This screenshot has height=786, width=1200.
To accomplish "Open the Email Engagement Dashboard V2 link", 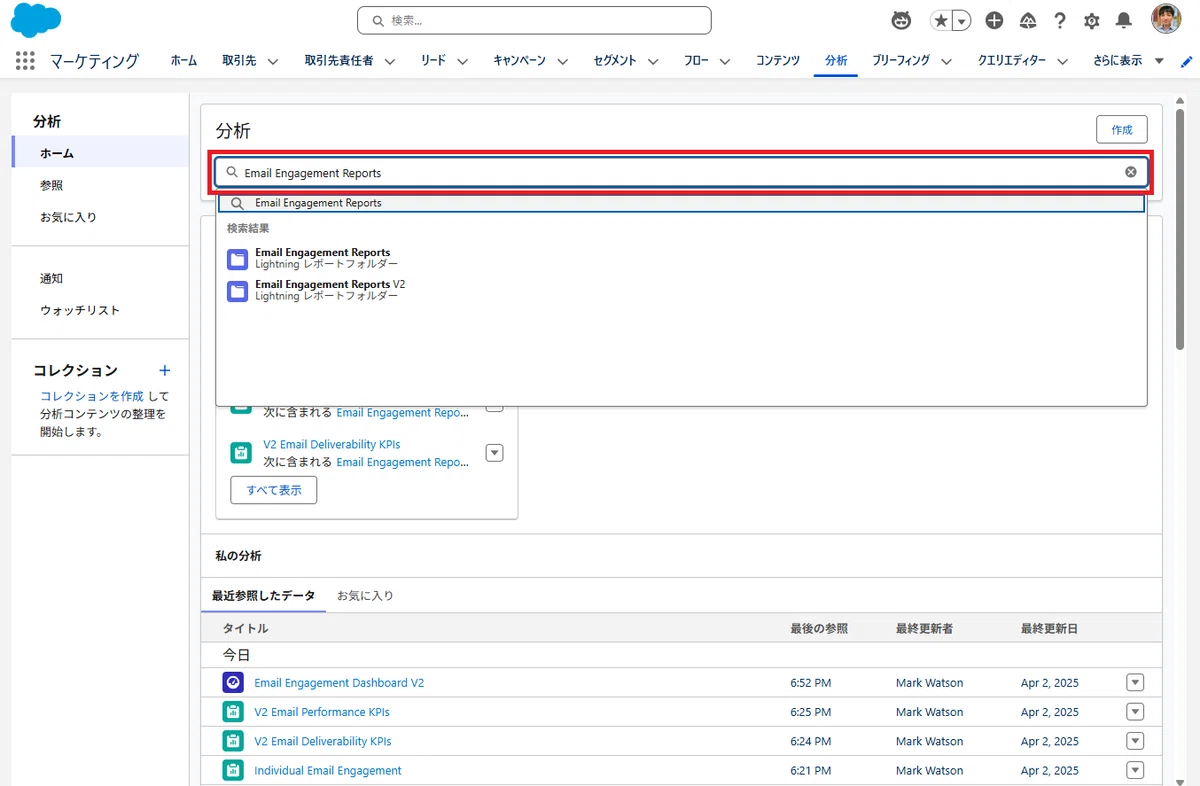I will pyautogui.click(x=339, y=683).
